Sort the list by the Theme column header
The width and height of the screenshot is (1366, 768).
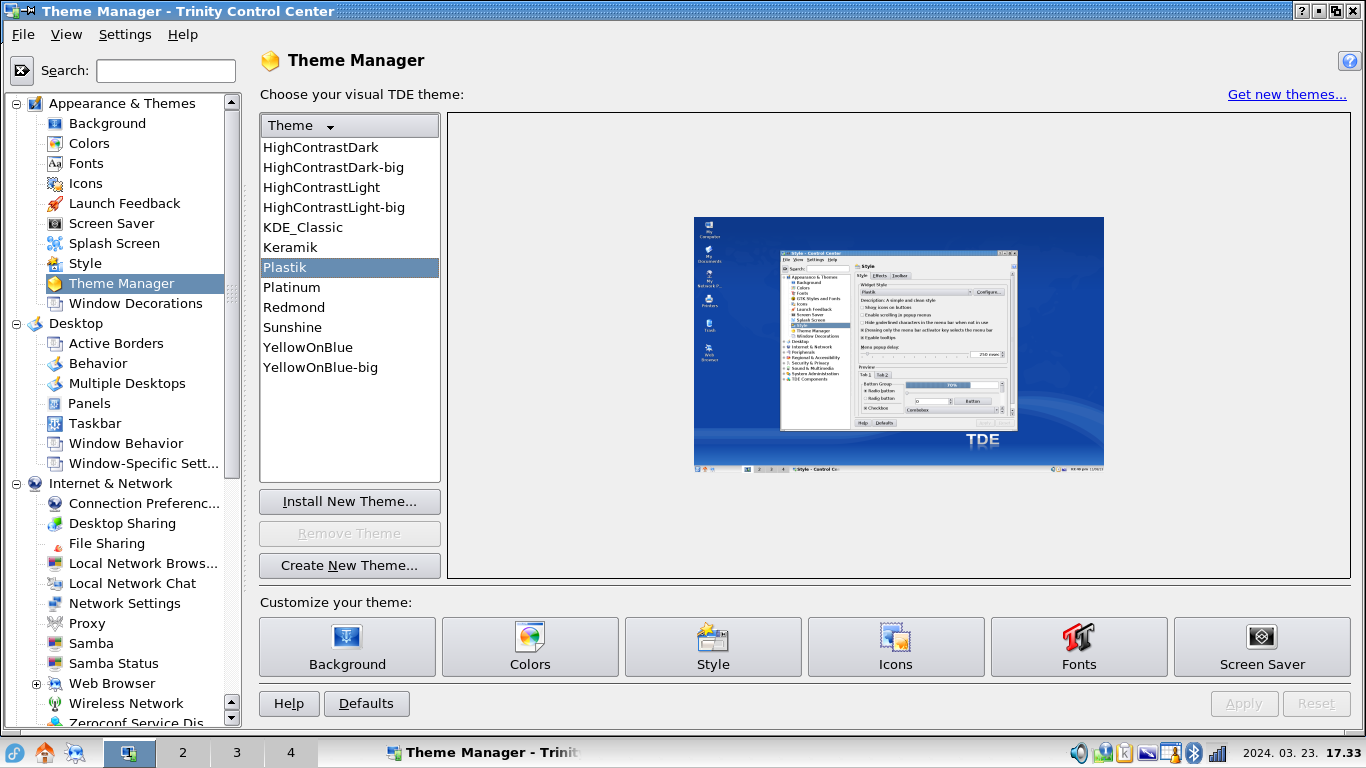coord(349,125)
